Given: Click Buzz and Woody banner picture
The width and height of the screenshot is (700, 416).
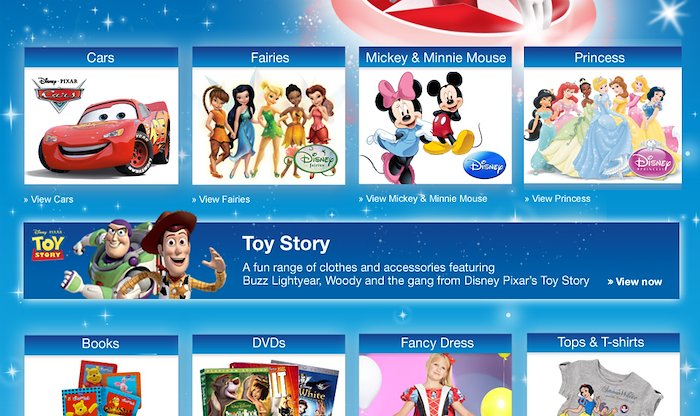Looking at the screenshot, I should pyautogui.click(x=144, y=256).
